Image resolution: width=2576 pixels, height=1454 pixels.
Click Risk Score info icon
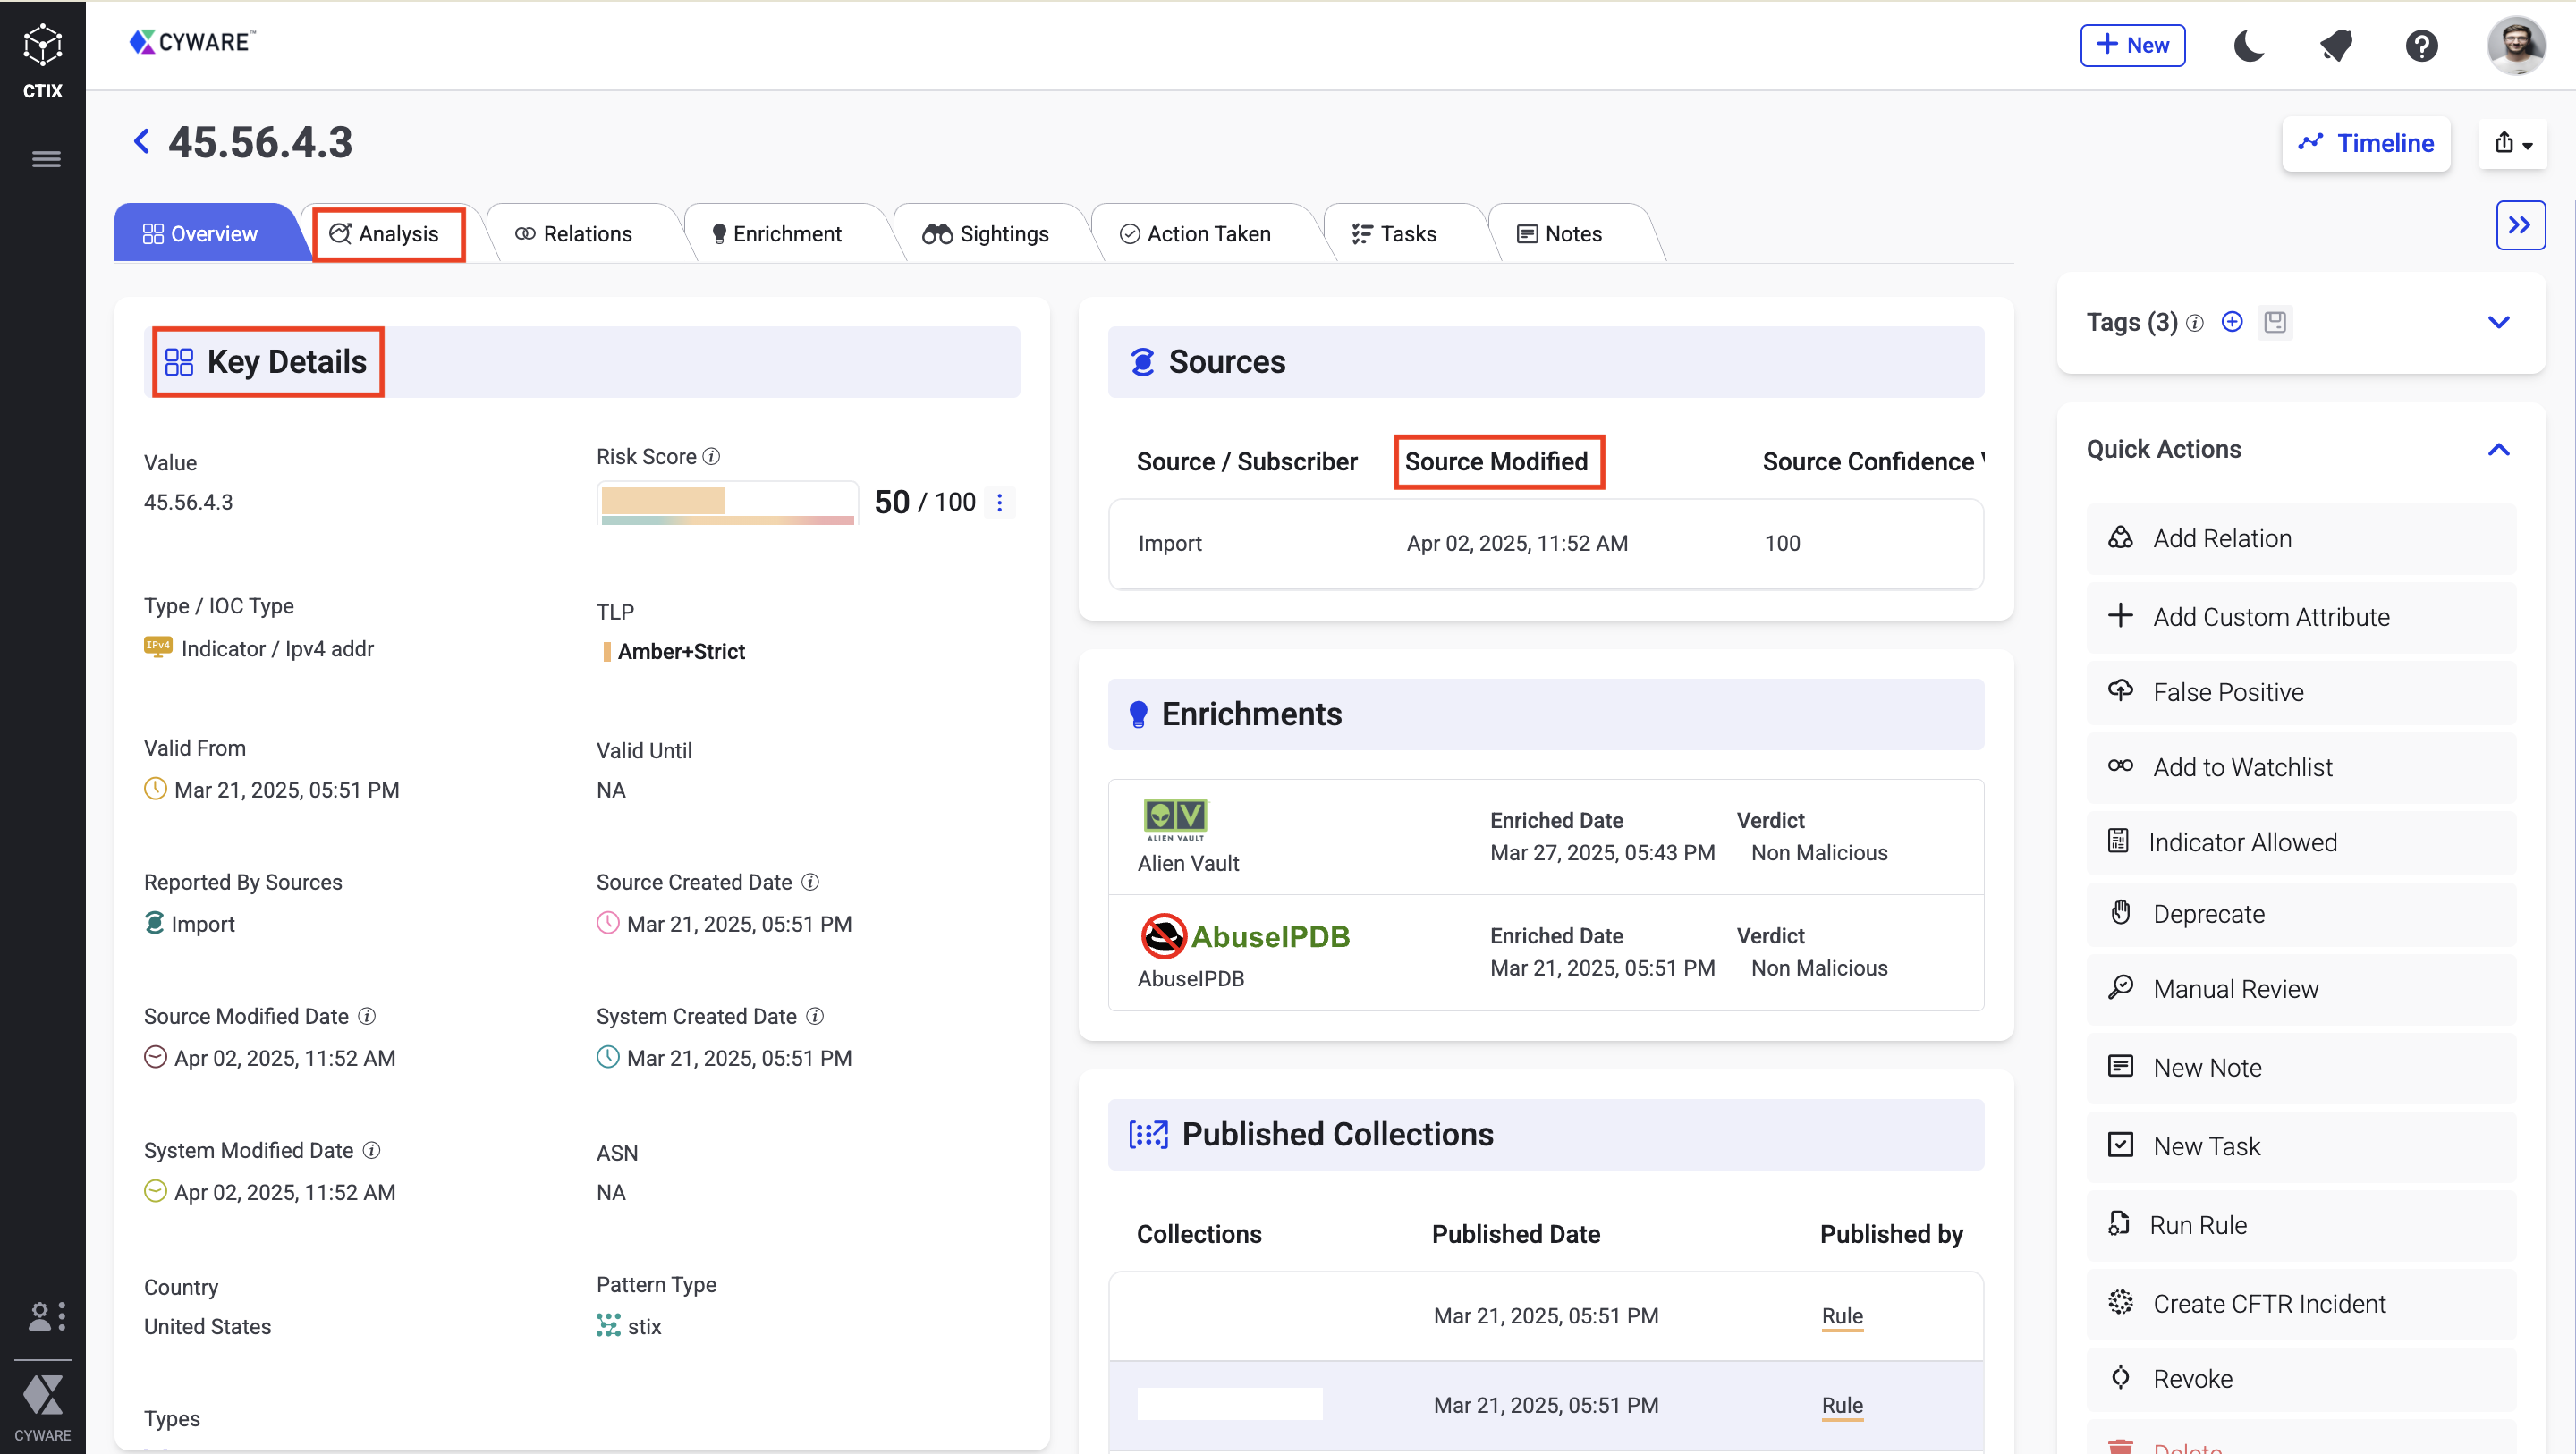711,457
